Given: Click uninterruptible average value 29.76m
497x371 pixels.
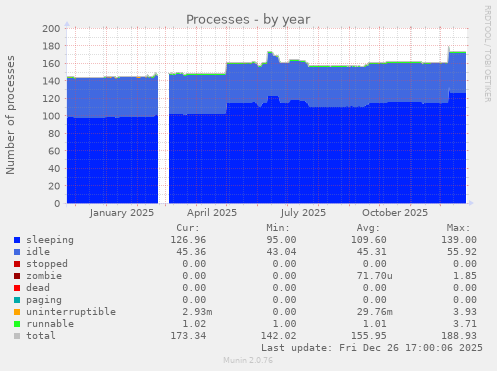Looking at the screenshot, I should tap(375, 312).
